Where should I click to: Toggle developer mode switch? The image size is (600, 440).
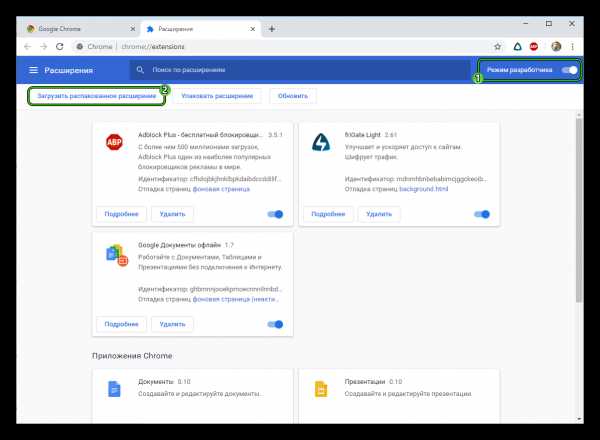click(x=569, y=70)
